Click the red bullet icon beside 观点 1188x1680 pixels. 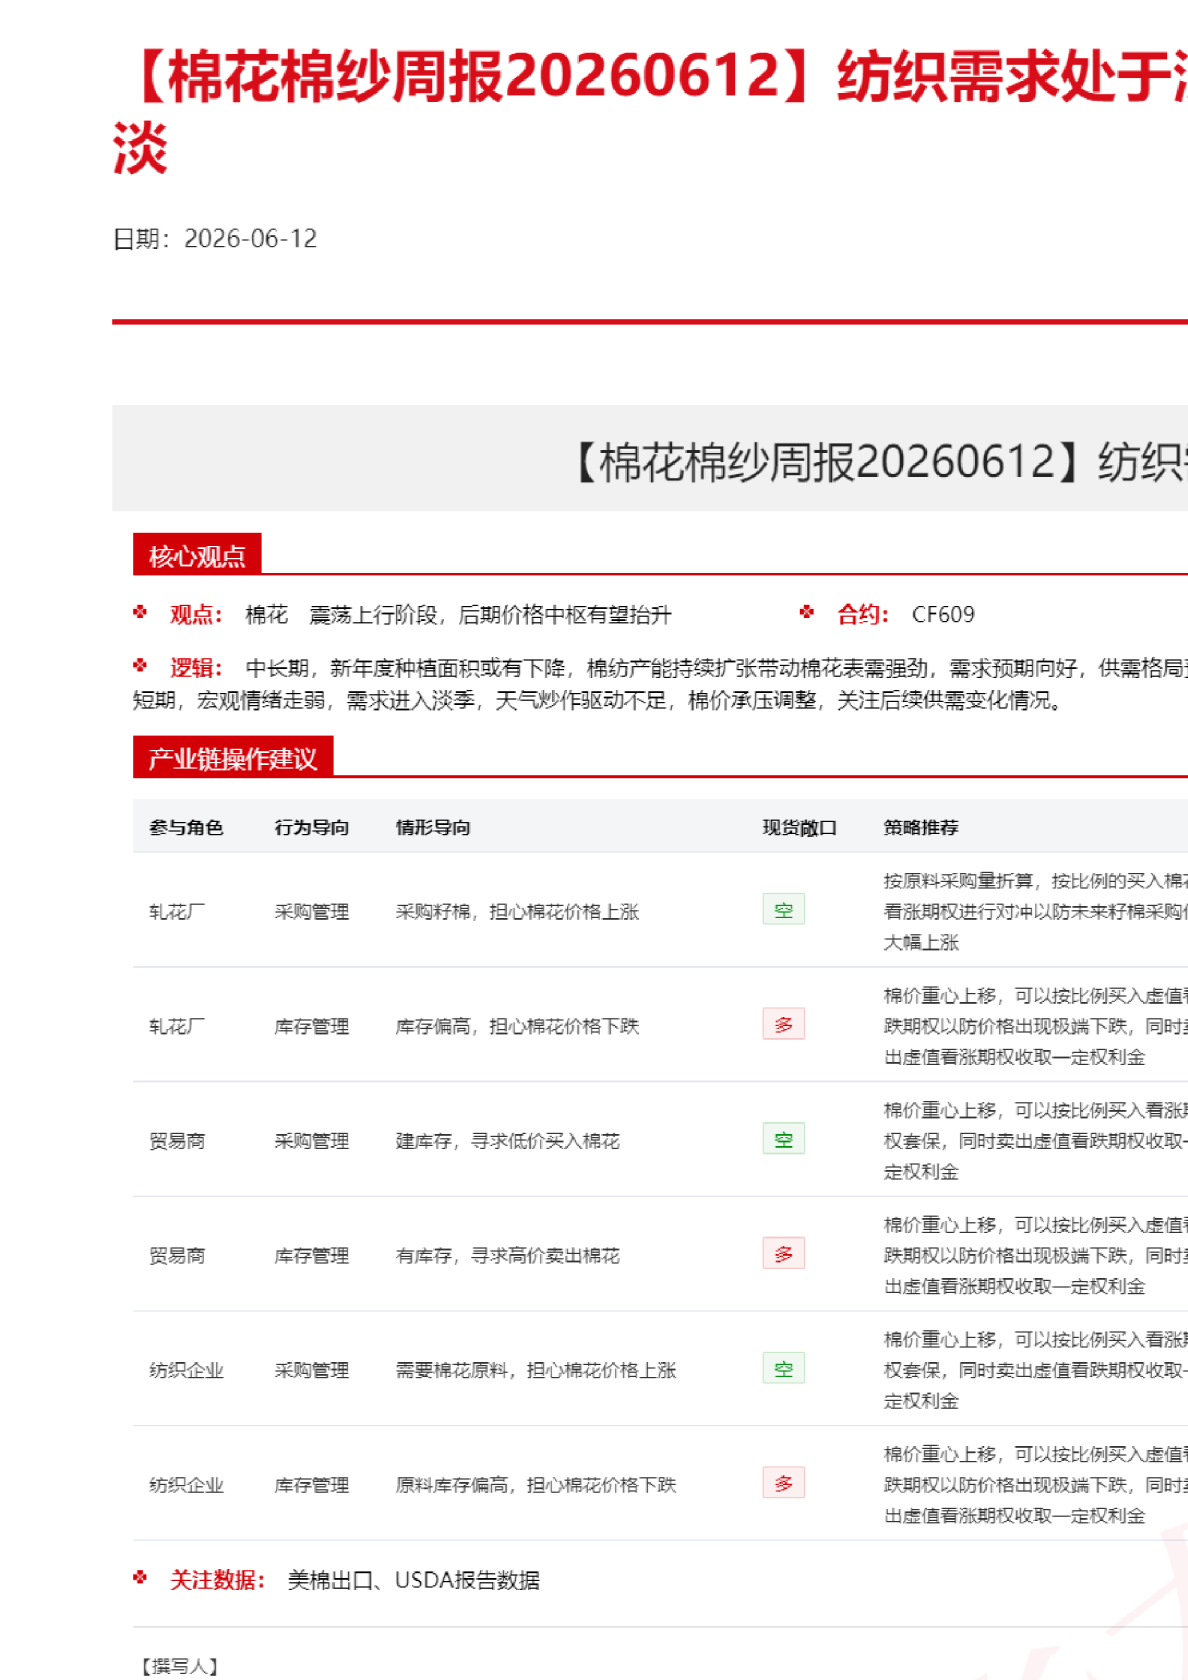tap(140, 612)
